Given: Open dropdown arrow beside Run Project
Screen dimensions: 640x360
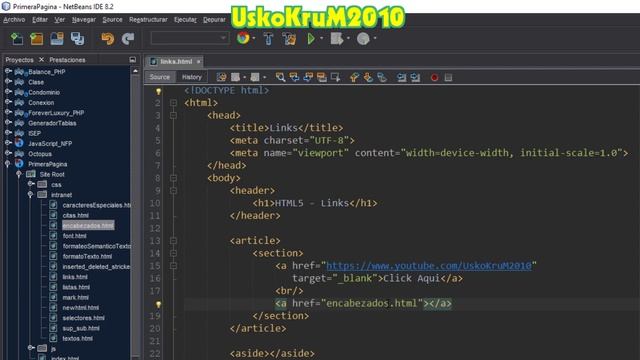Looking at the screenshot, I should (322, 38).
